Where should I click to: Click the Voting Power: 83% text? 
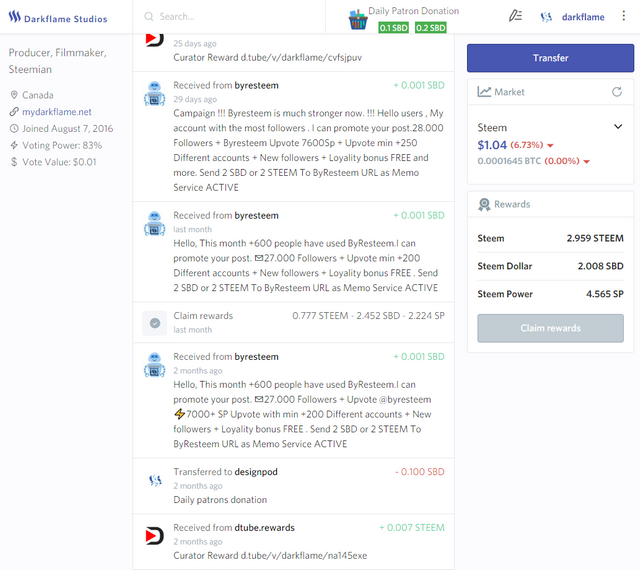(x=62, y=145)
